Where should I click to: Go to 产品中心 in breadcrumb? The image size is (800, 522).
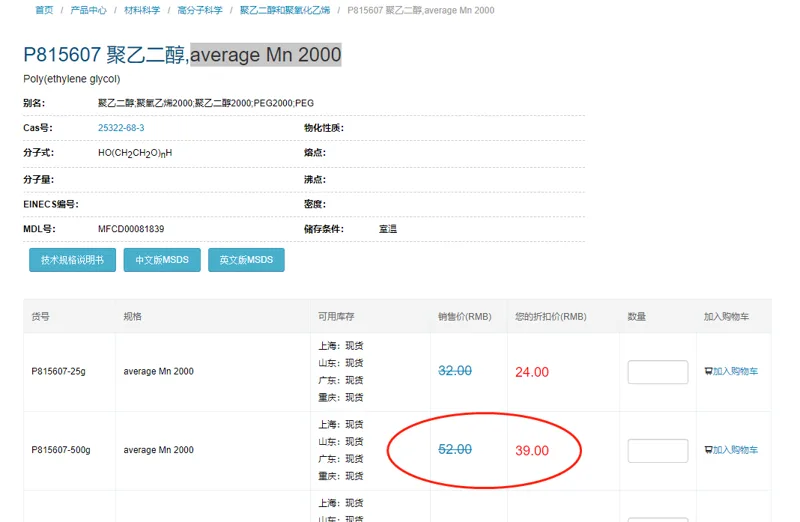(88, 10)
